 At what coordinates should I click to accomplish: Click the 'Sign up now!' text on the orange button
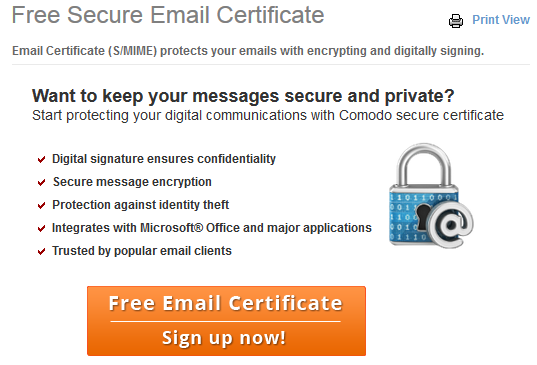pyautogui.click(x=224, y=338)
